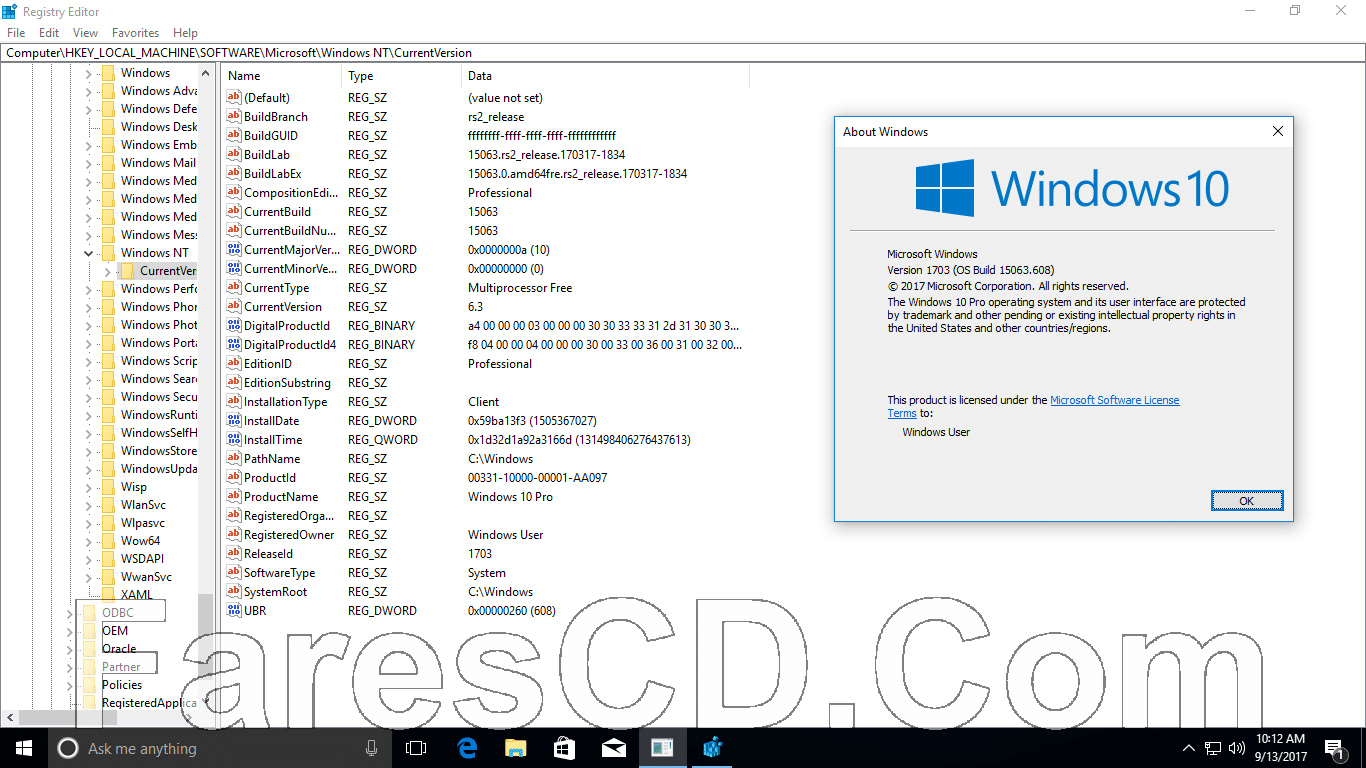Select the XAML key in tree
1366x768 pixels.
pos(137,595)
